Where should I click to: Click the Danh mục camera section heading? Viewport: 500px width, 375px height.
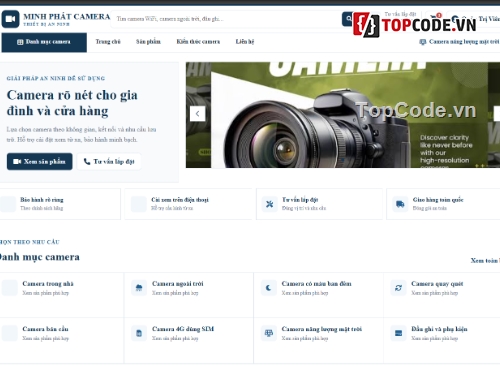tap(39, 257)
